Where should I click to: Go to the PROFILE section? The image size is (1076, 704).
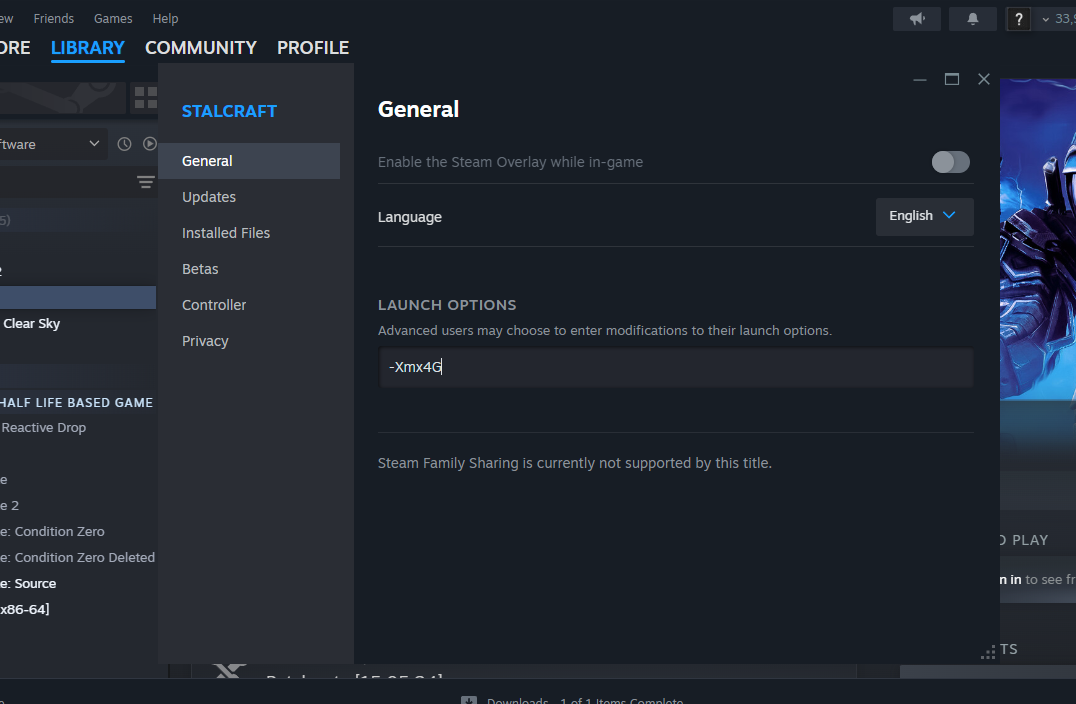[x=313, y=48]
